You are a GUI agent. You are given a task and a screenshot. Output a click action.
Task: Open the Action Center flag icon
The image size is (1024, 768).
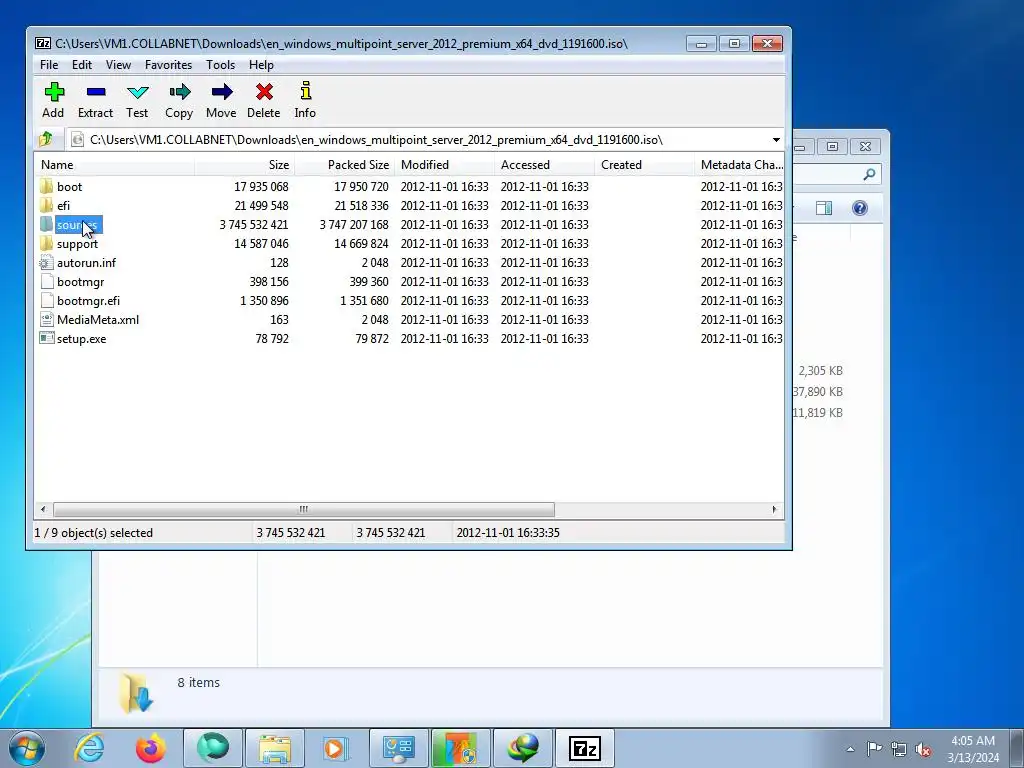[874, 749]
